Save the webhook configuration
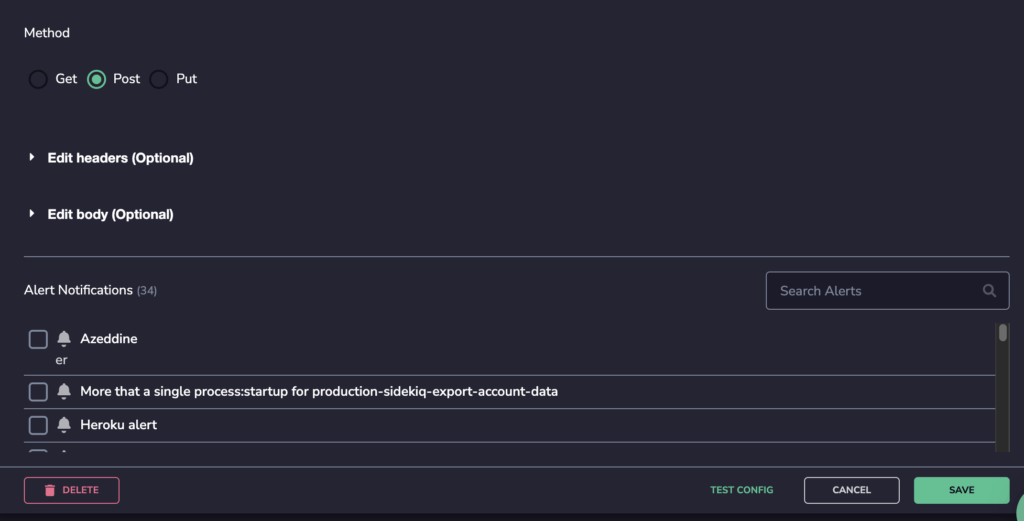The image size is (1024, 521). (x=961, y=490)
